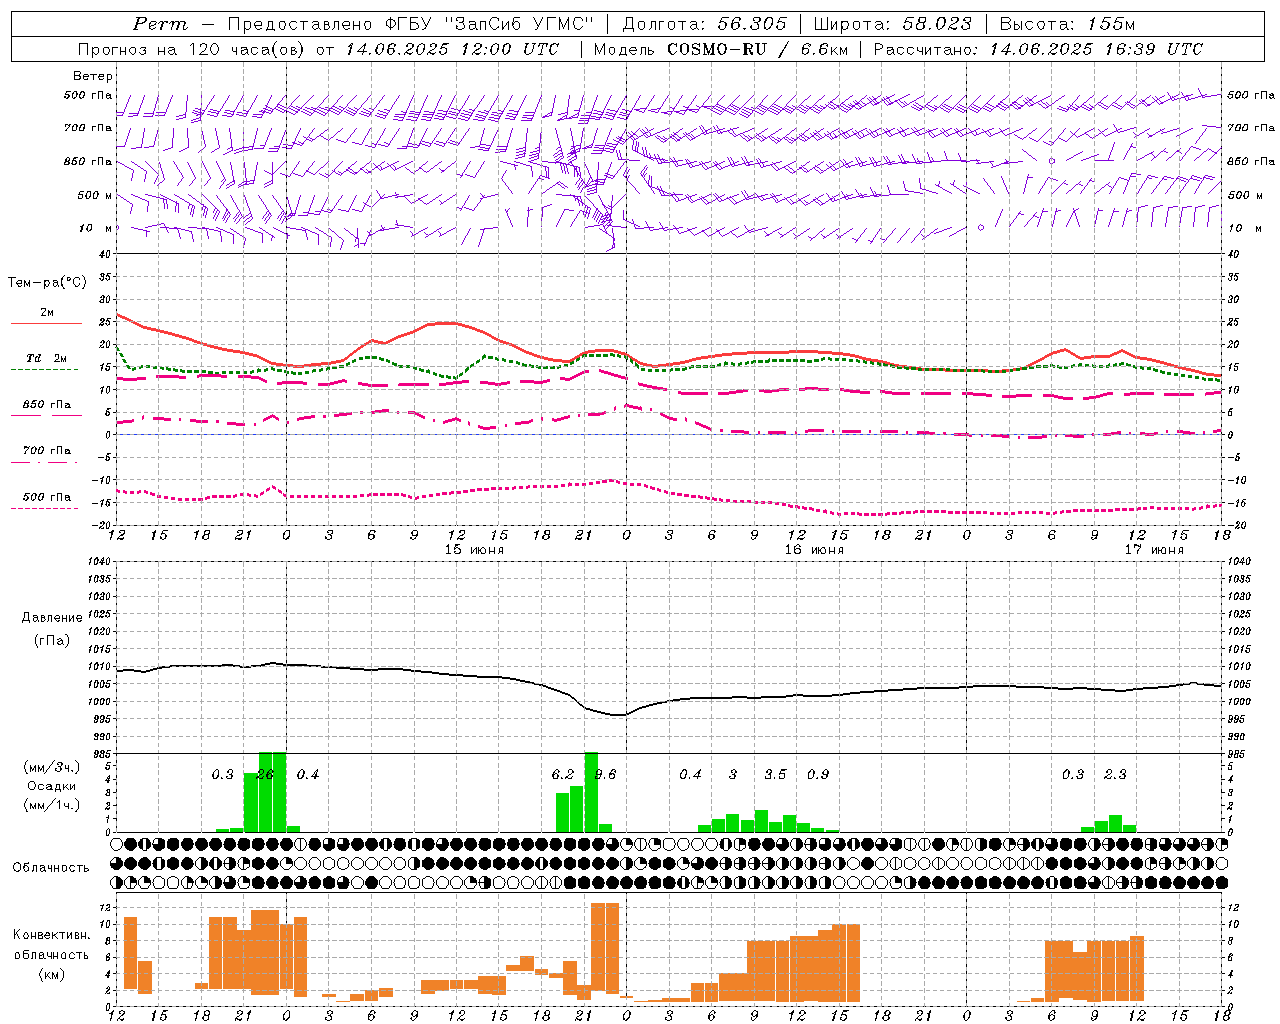Click the "(мм/3ч.)" precipitation unit label
The width and height of the screenshot is (1280, 1024).
[x=51, y=768]
